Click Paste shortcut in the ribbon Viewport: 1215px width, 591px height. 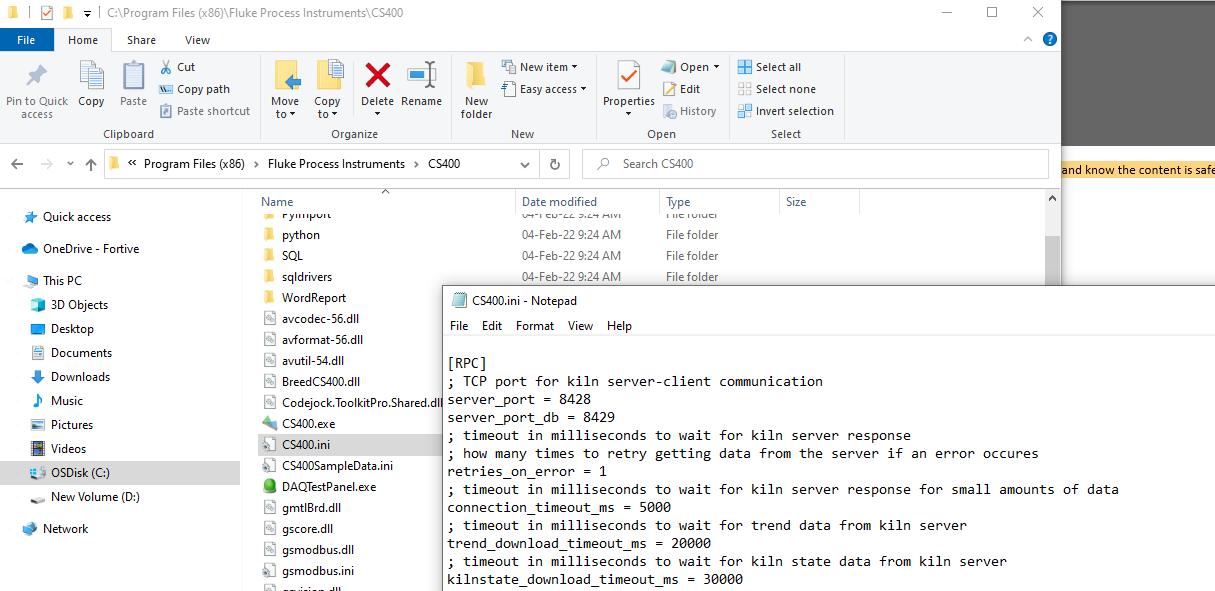(205, 111)
